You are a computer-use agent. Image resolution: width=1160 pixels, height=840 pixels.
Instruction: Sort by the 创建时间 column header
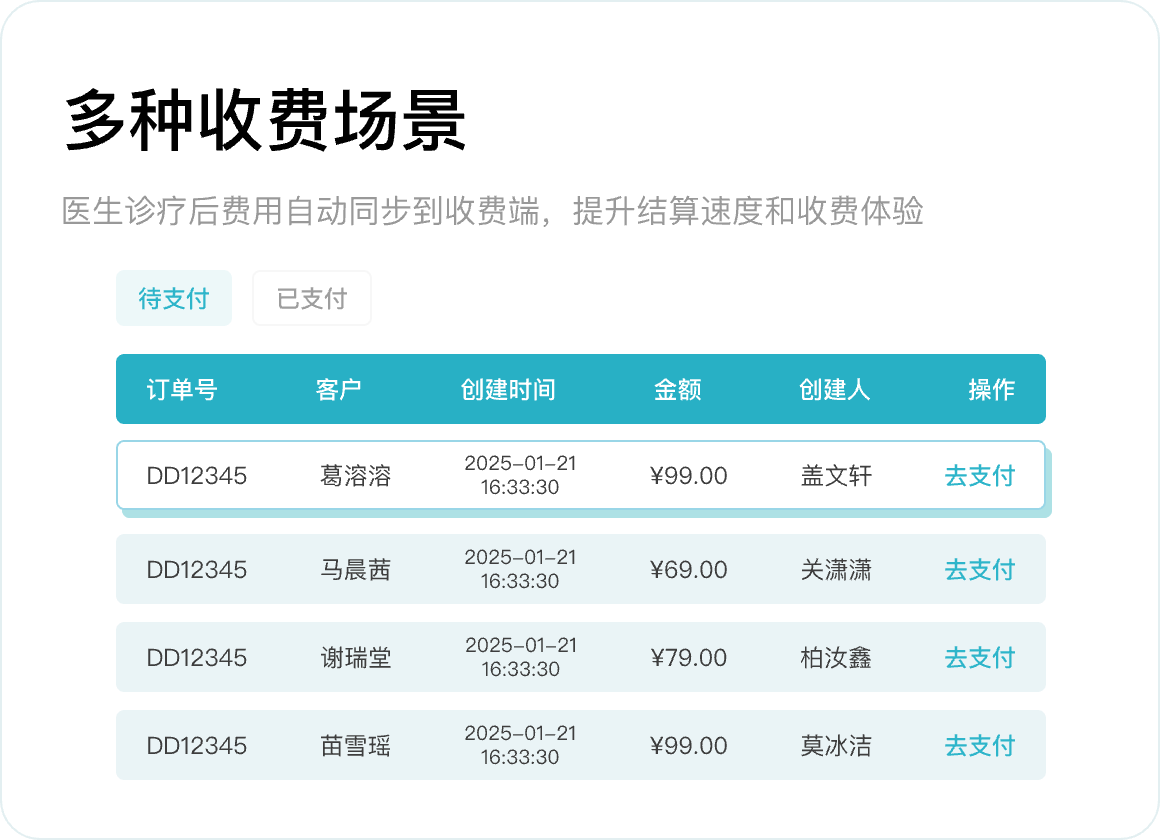(507, 389)
